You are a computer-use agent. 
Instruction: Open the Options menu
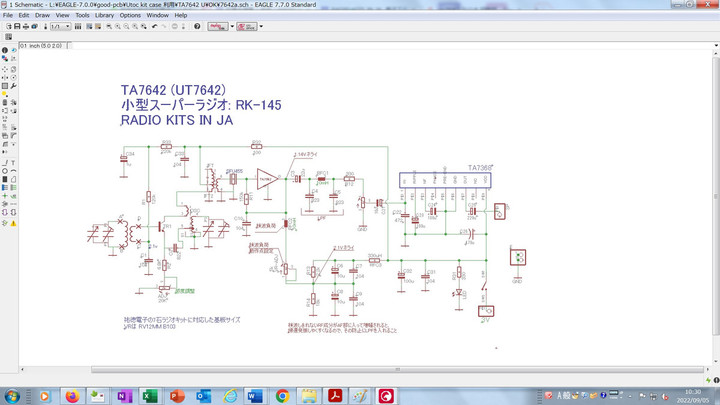[131, 16]
